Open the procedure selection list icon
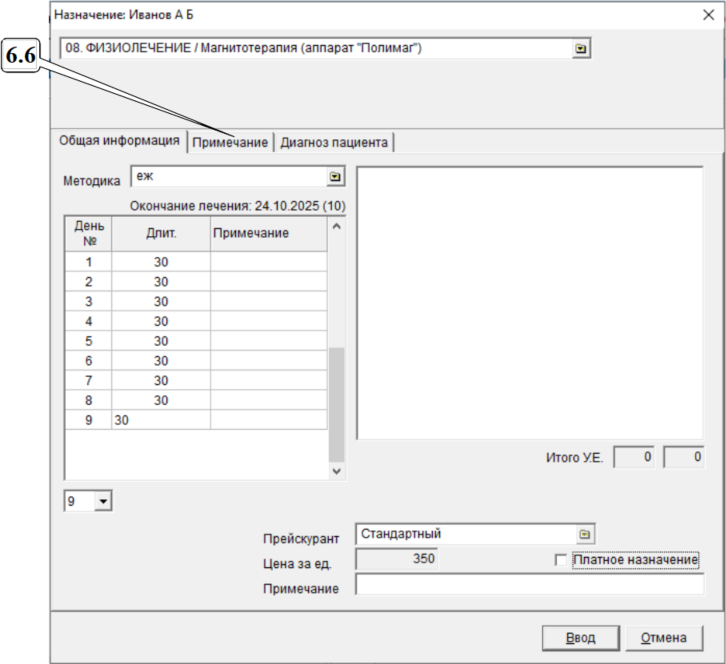726x664 pixels. pyautogui.click(x=580, y=48)
